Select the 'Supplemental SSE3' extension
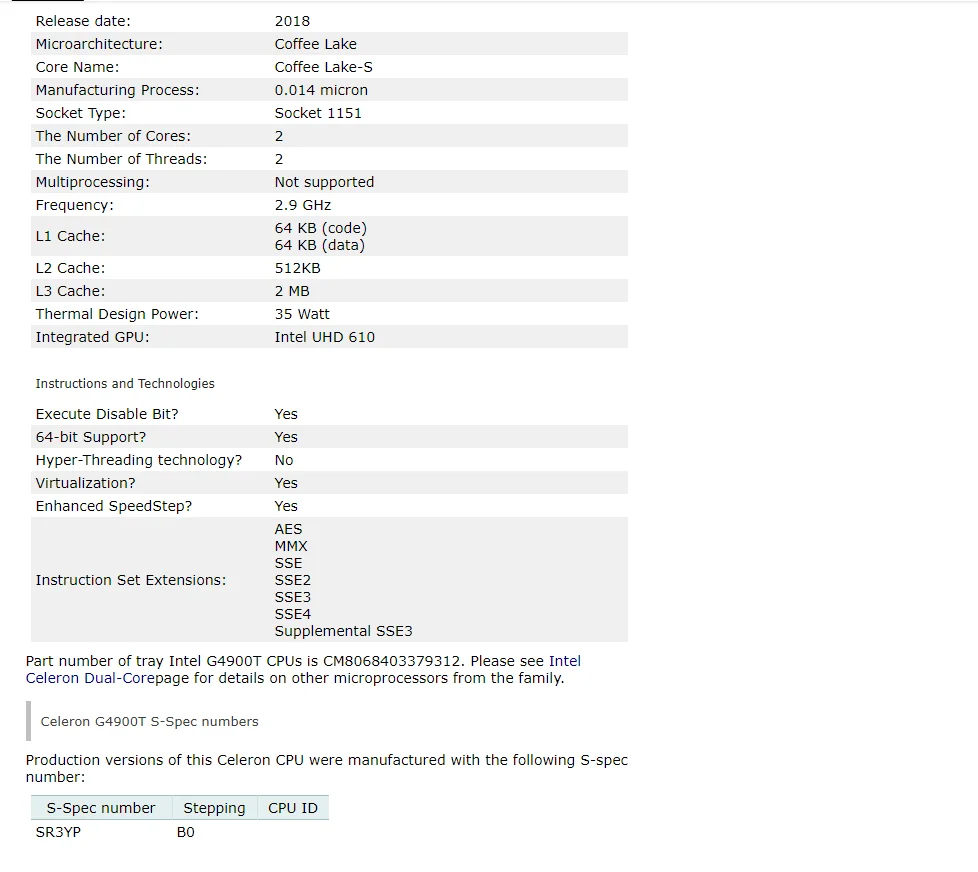The width and height of the screenshot is (978, 872). [343, 631]
